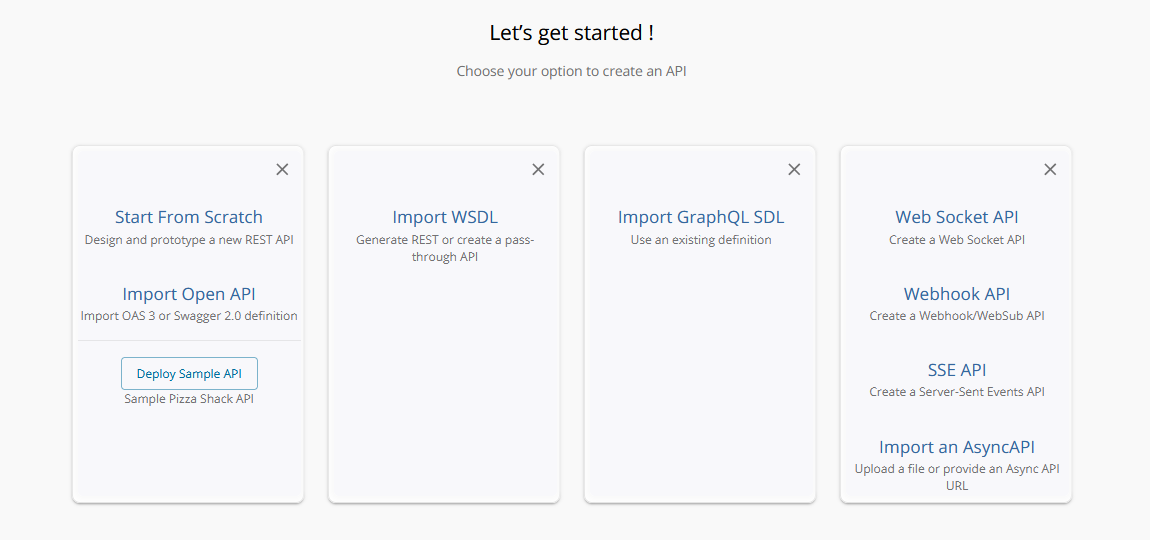
Task: Click 'Design and prototype a new REST API' text
Action: tap(189, 240)
